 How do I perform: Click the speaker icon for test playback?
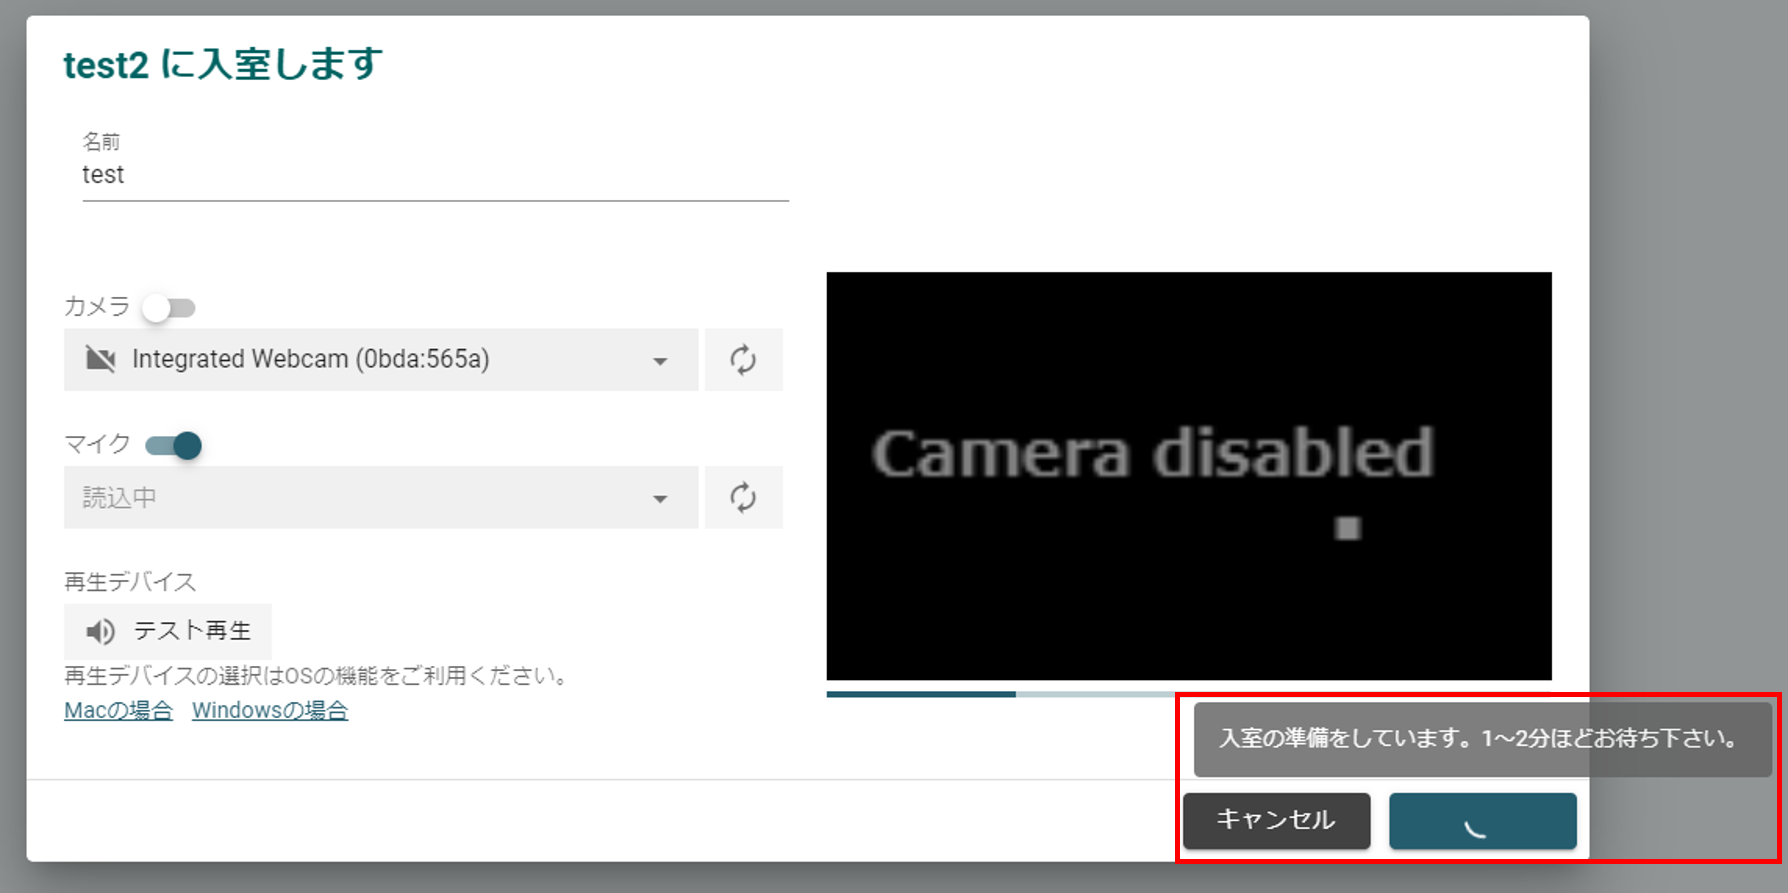pyautogui.click(x=100, y=631)
